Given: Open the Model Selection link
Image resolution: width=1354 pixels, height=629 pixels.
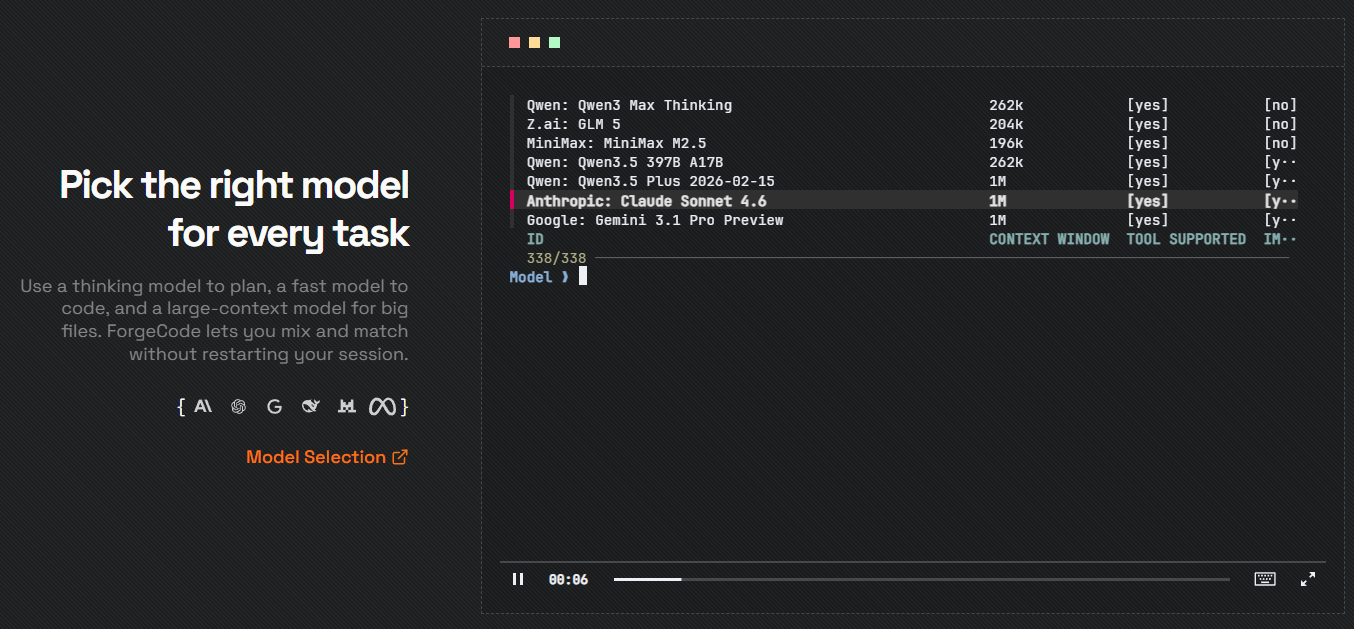Looking at the screenshot, I should [x=327, y=457].
